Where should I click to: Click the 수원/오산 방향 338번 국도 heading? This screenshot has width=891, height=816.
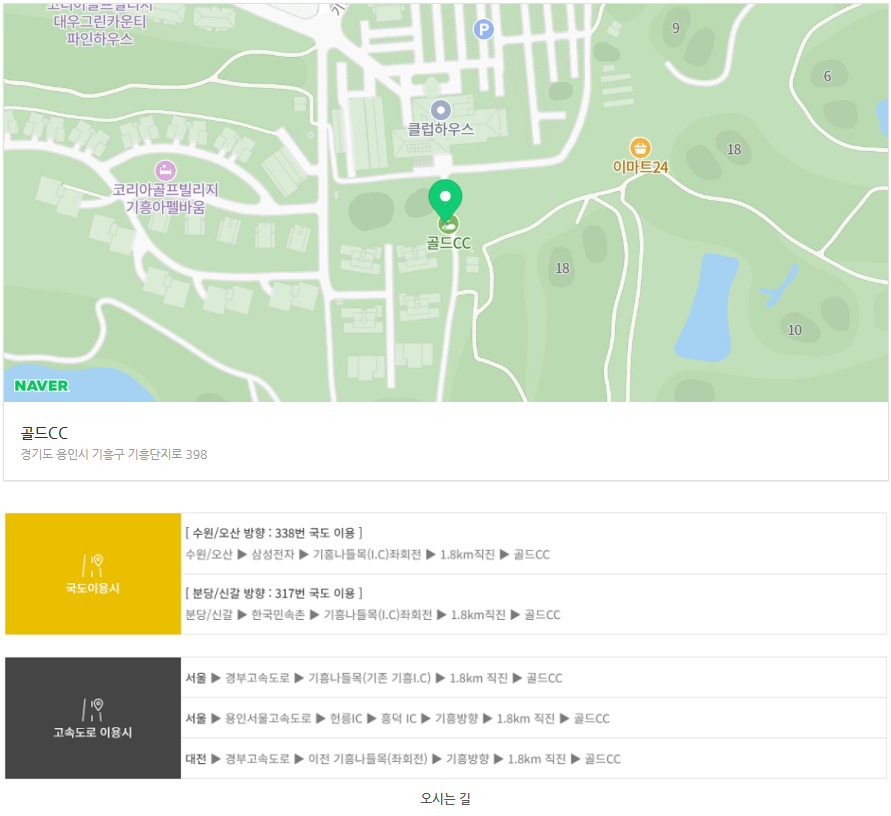273,533
